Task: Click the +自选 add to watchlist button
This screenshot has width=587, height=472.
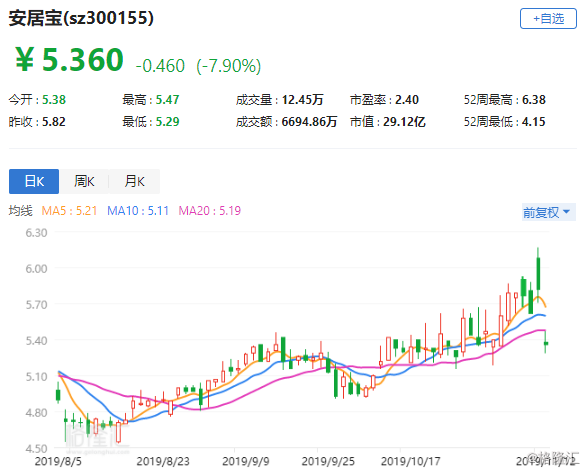Action: pos(548,18)
